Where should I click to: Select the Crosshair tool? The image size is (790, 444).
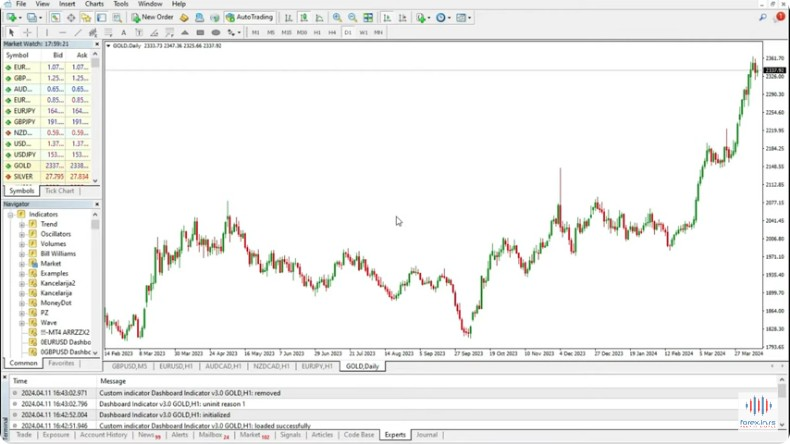click(x=27, y=32)
